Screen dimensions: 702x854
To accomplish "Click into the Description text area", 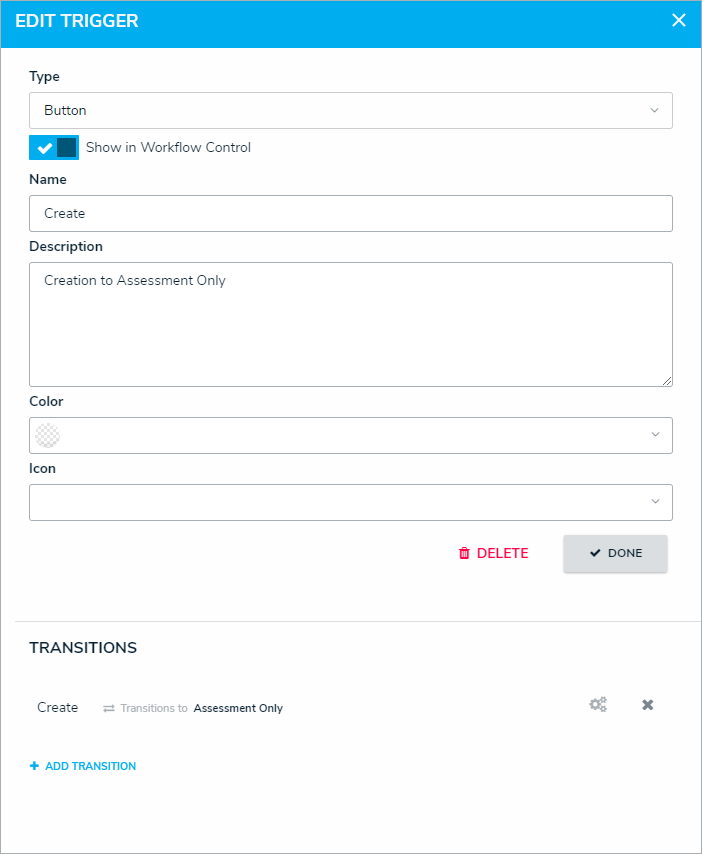I will pyautogui.click(x=350, y=324).
